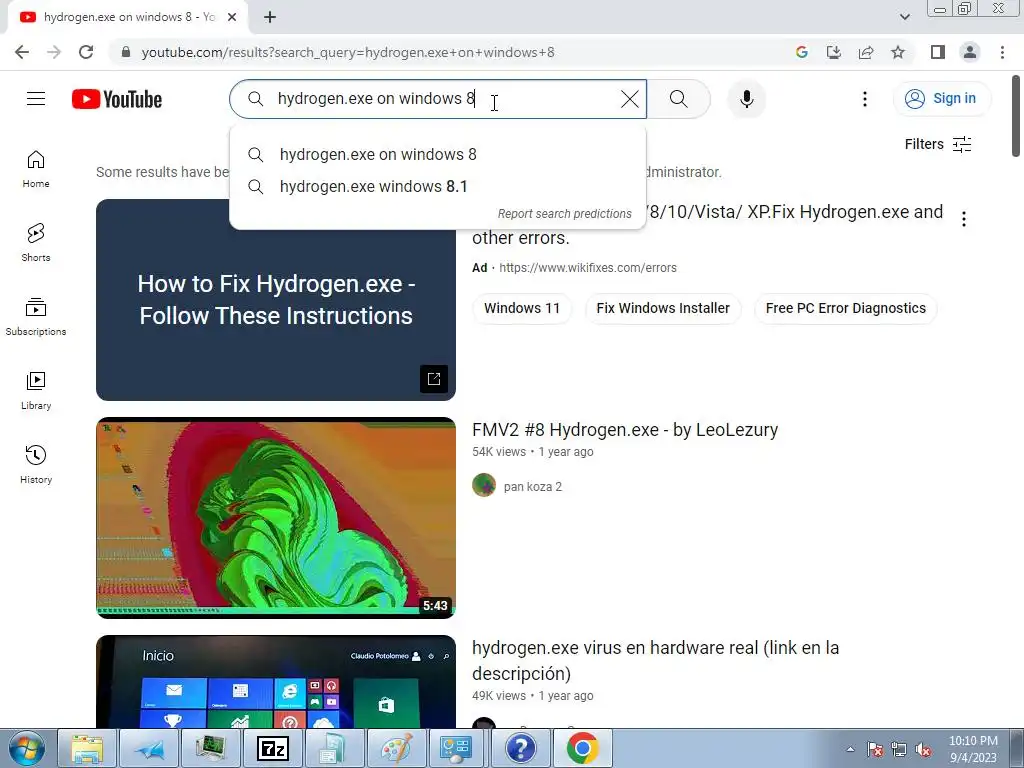Open Windows Explorer from taskbar
Viewport: 1024px width, 768px height.
87,748
